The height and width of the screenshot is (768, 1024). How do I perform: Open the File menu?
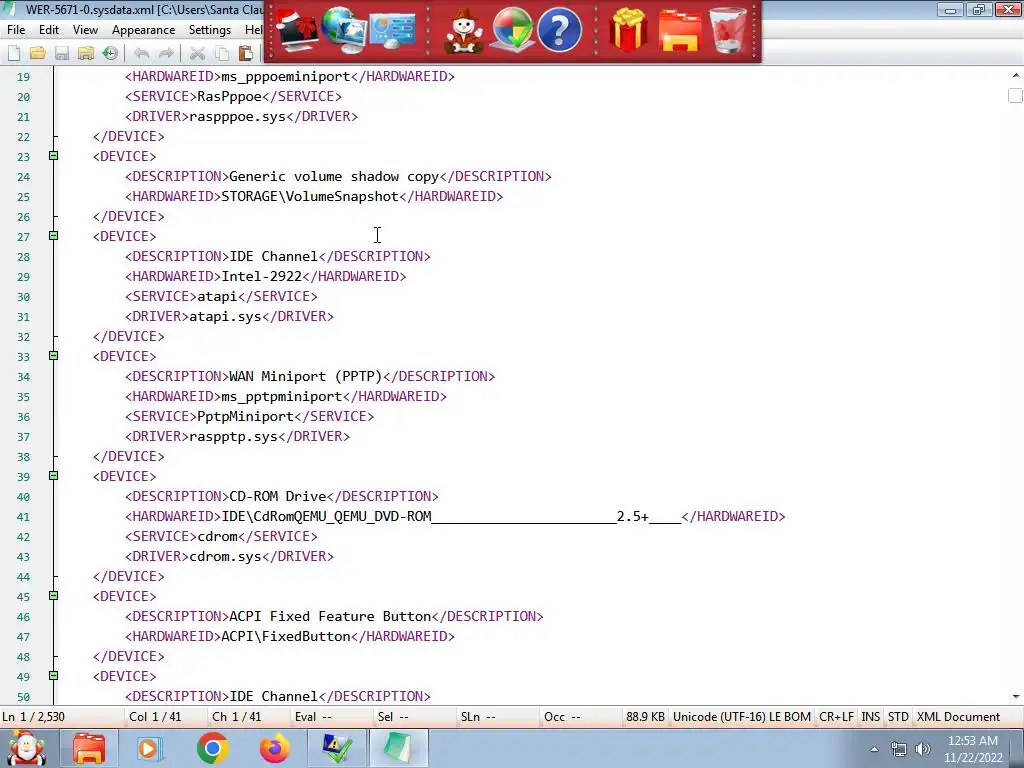[x=16, y=30]
